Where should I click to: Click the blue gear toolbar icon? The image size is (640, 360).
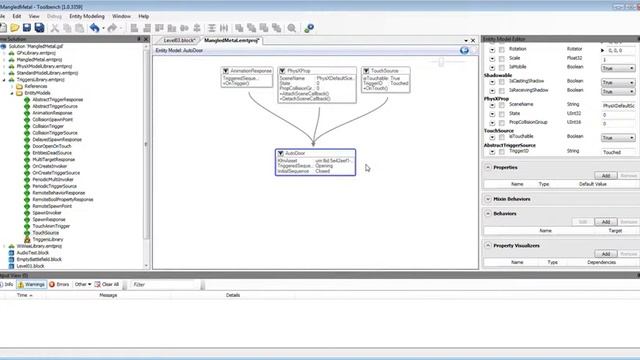point(309,28)
